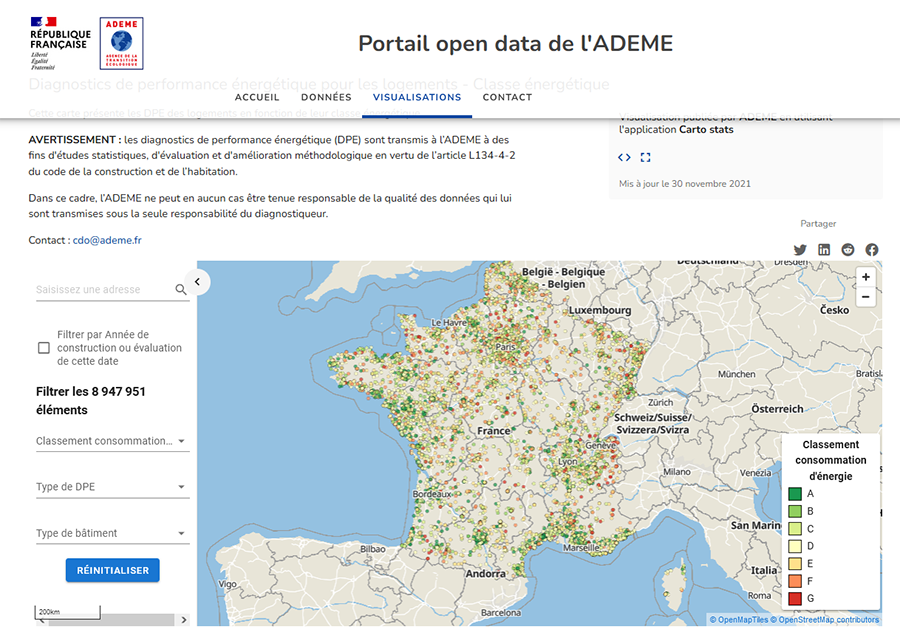Open the Type de bâtiment dropdown
Screen dimensions: 900x638
coord(112,532)
